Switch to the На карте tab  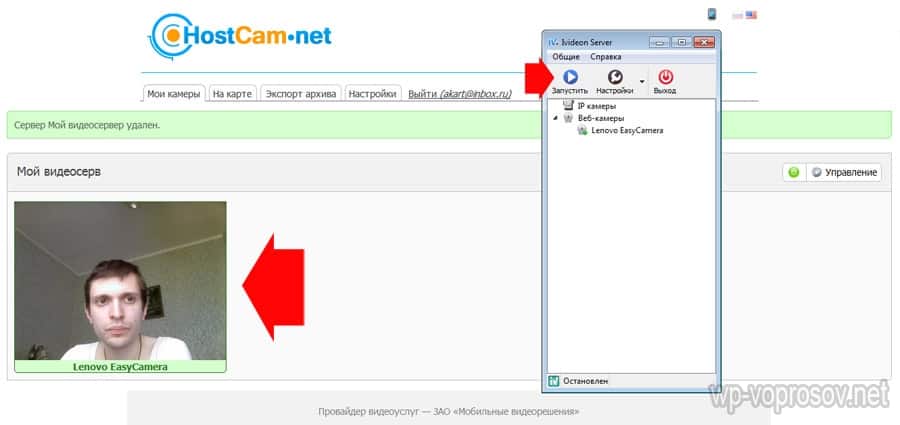232,94
